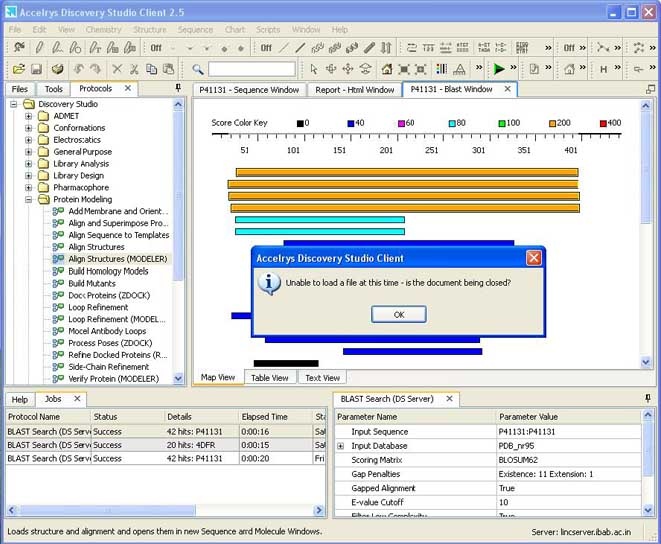The width and height of the screenshot is (661, 544).
Task: Click the protocol tree scroll-down arrow
Action: pos(178,379)
